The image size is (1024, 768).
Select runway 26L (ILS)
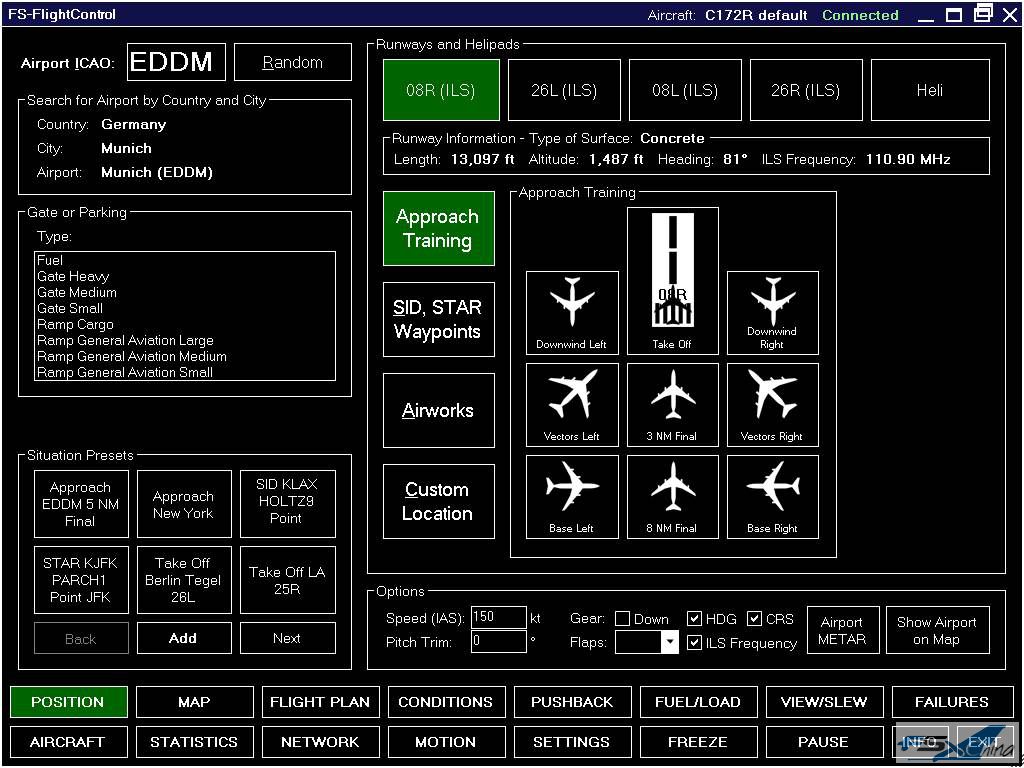[564, 90]
